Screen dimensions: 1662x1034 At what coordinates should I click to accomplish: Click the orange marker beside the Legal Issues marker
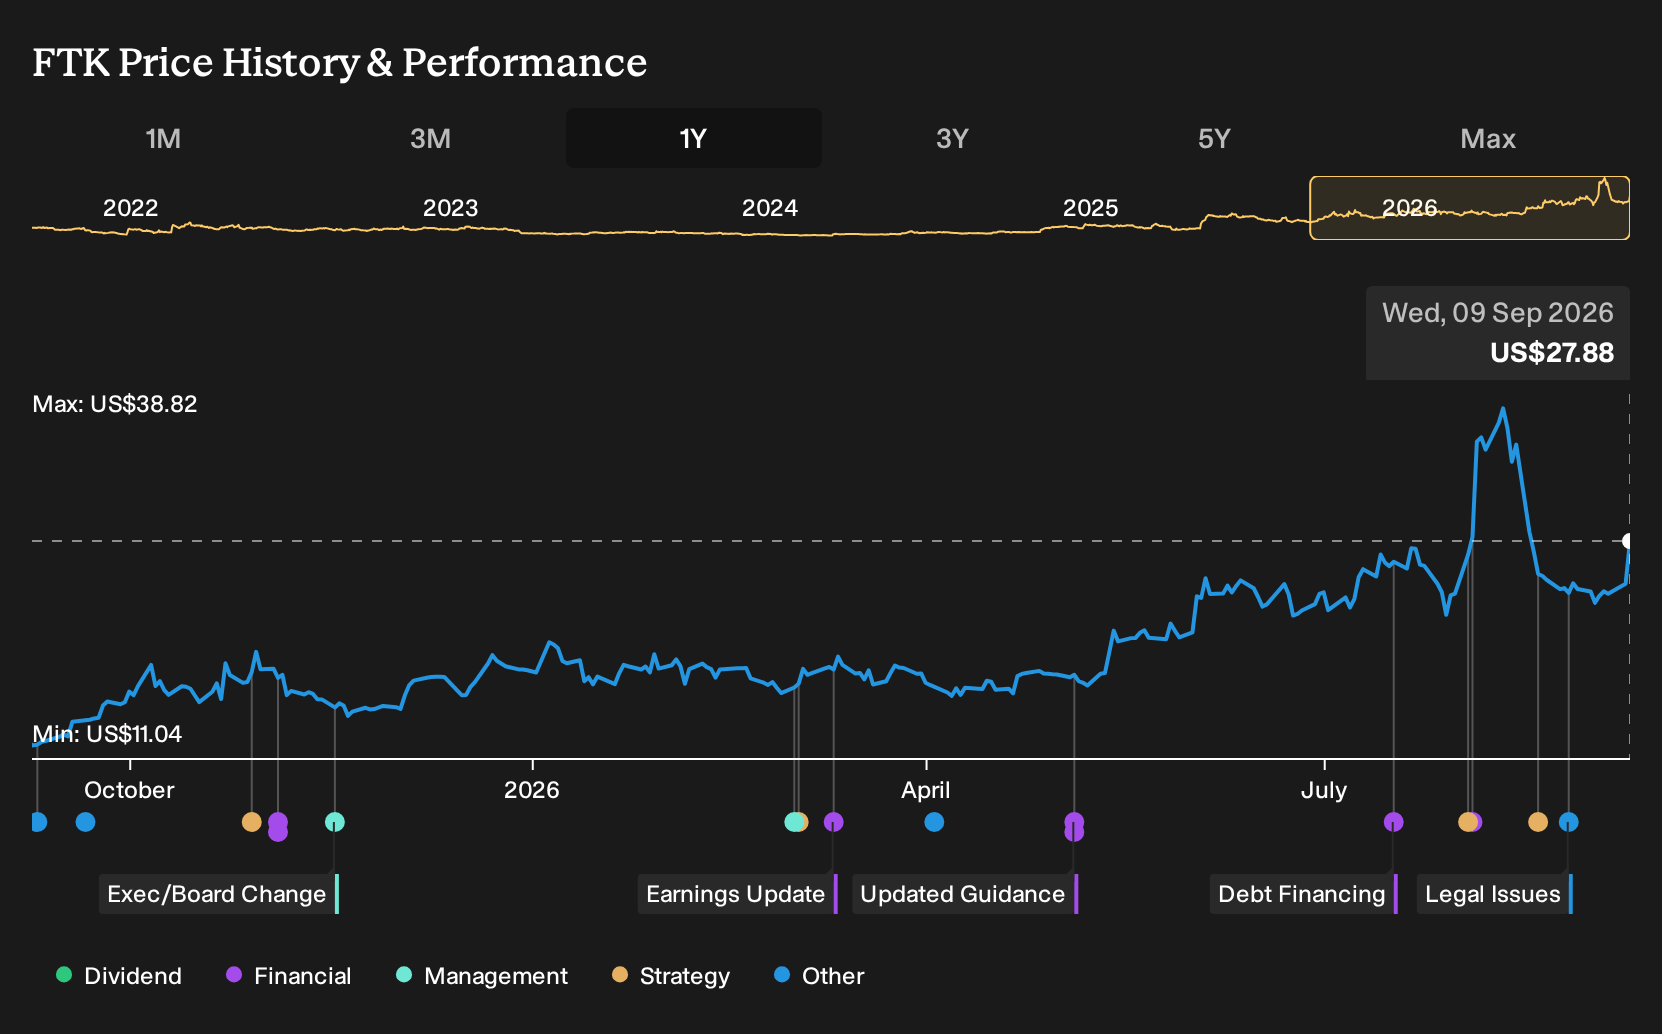pos(1538,822)
